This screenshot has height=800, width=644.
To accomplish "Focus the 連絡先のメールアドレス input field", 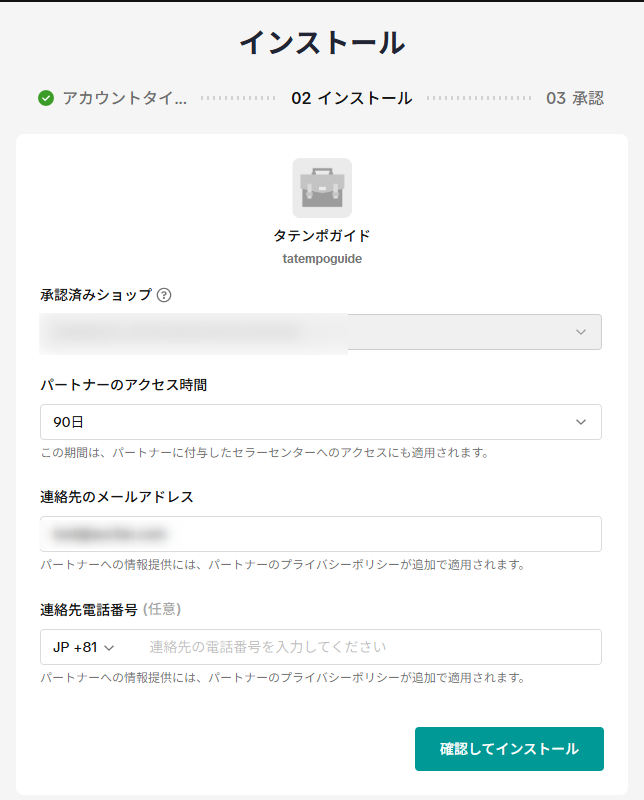I will (321, 534).
